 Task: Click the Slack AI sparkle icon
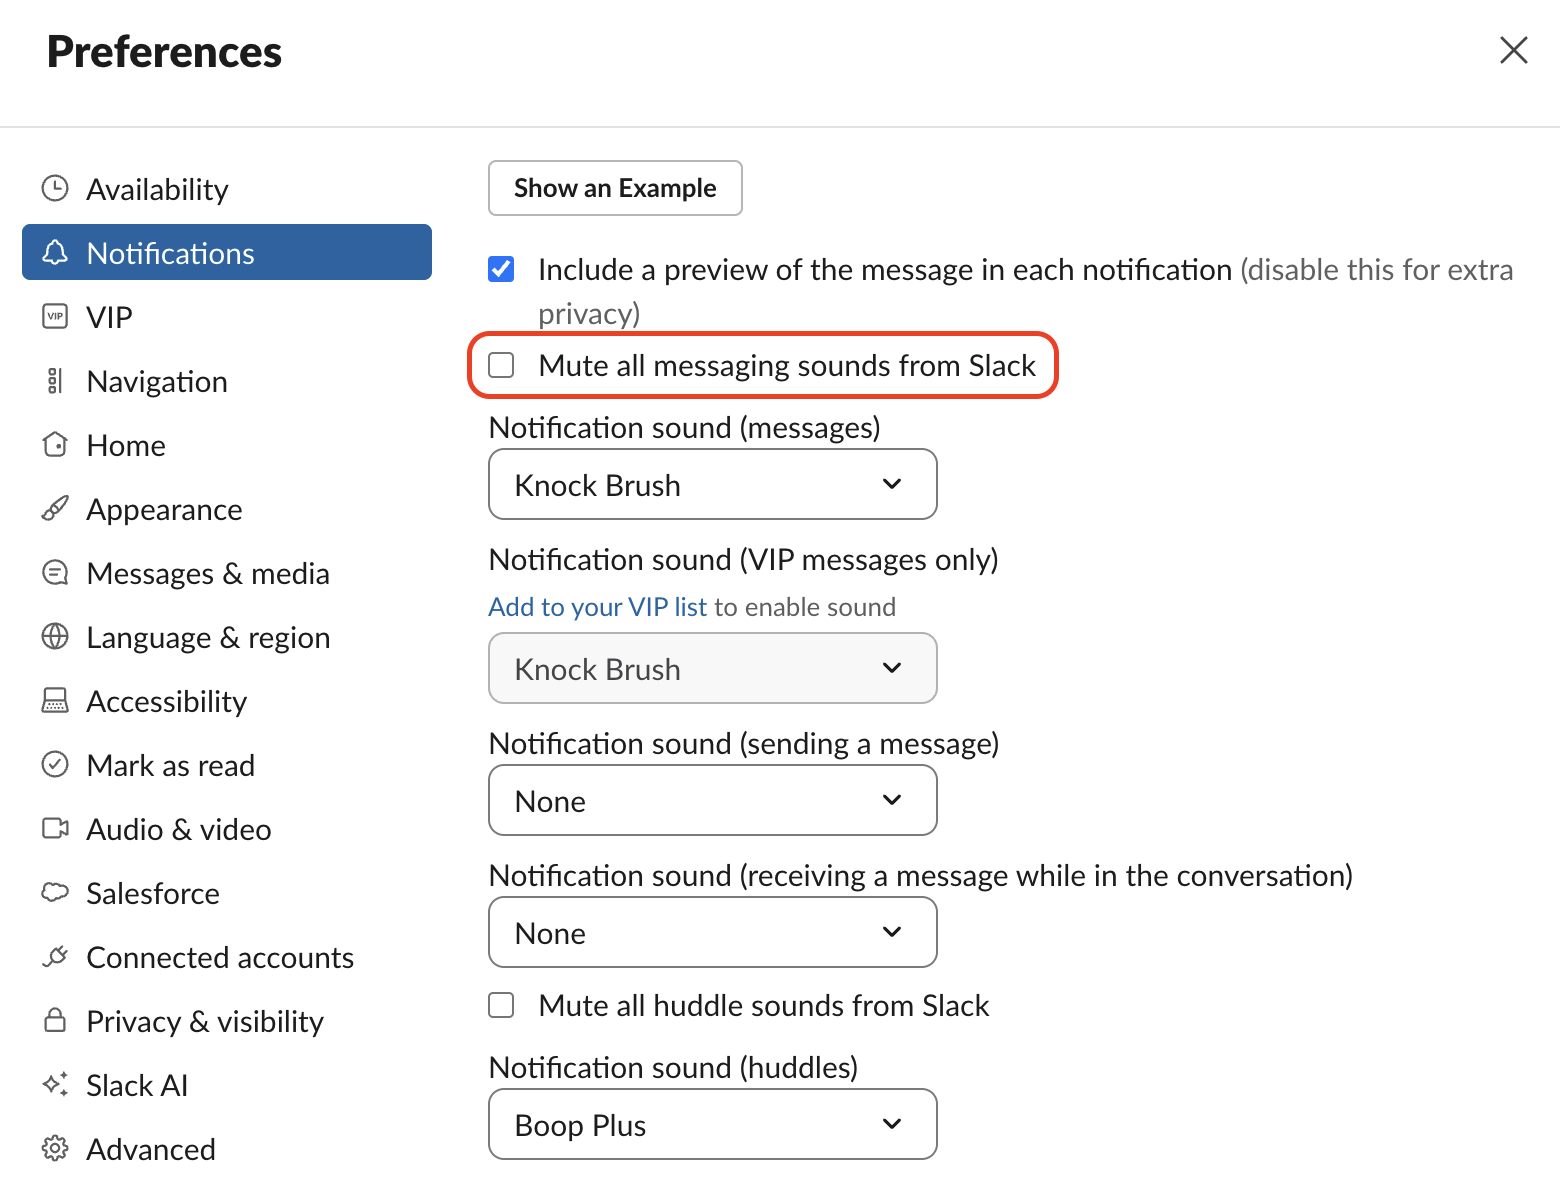pyautogui.click(x=55, y=1084)
